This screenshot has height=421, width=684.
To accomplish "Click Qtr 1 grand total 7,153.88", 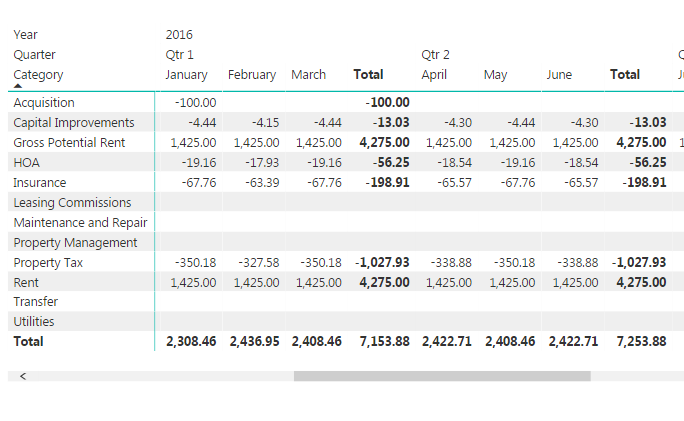I will pyautogui.click(x=384, y=341).
